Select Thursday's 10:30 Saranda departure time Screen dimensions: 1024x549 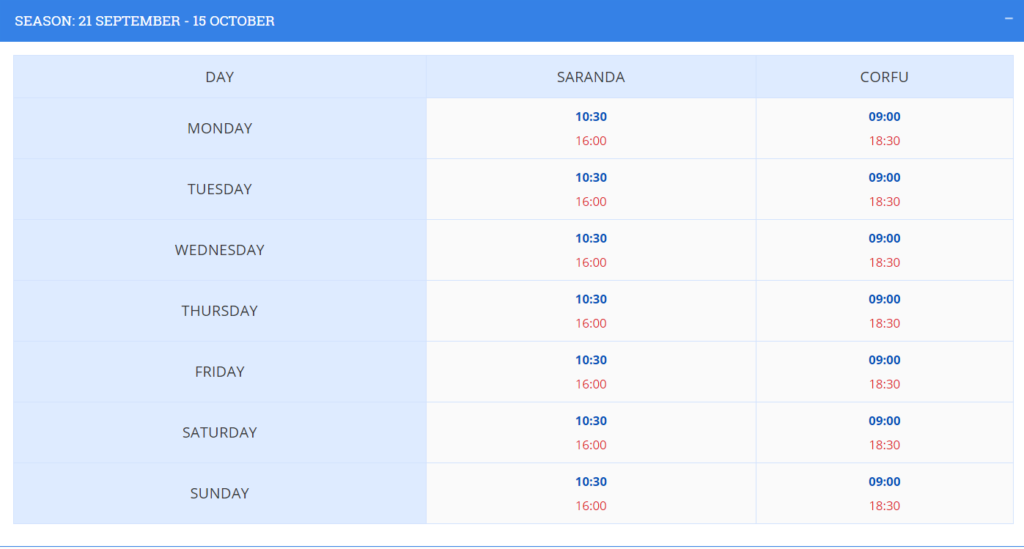click(x=590, y=299)
